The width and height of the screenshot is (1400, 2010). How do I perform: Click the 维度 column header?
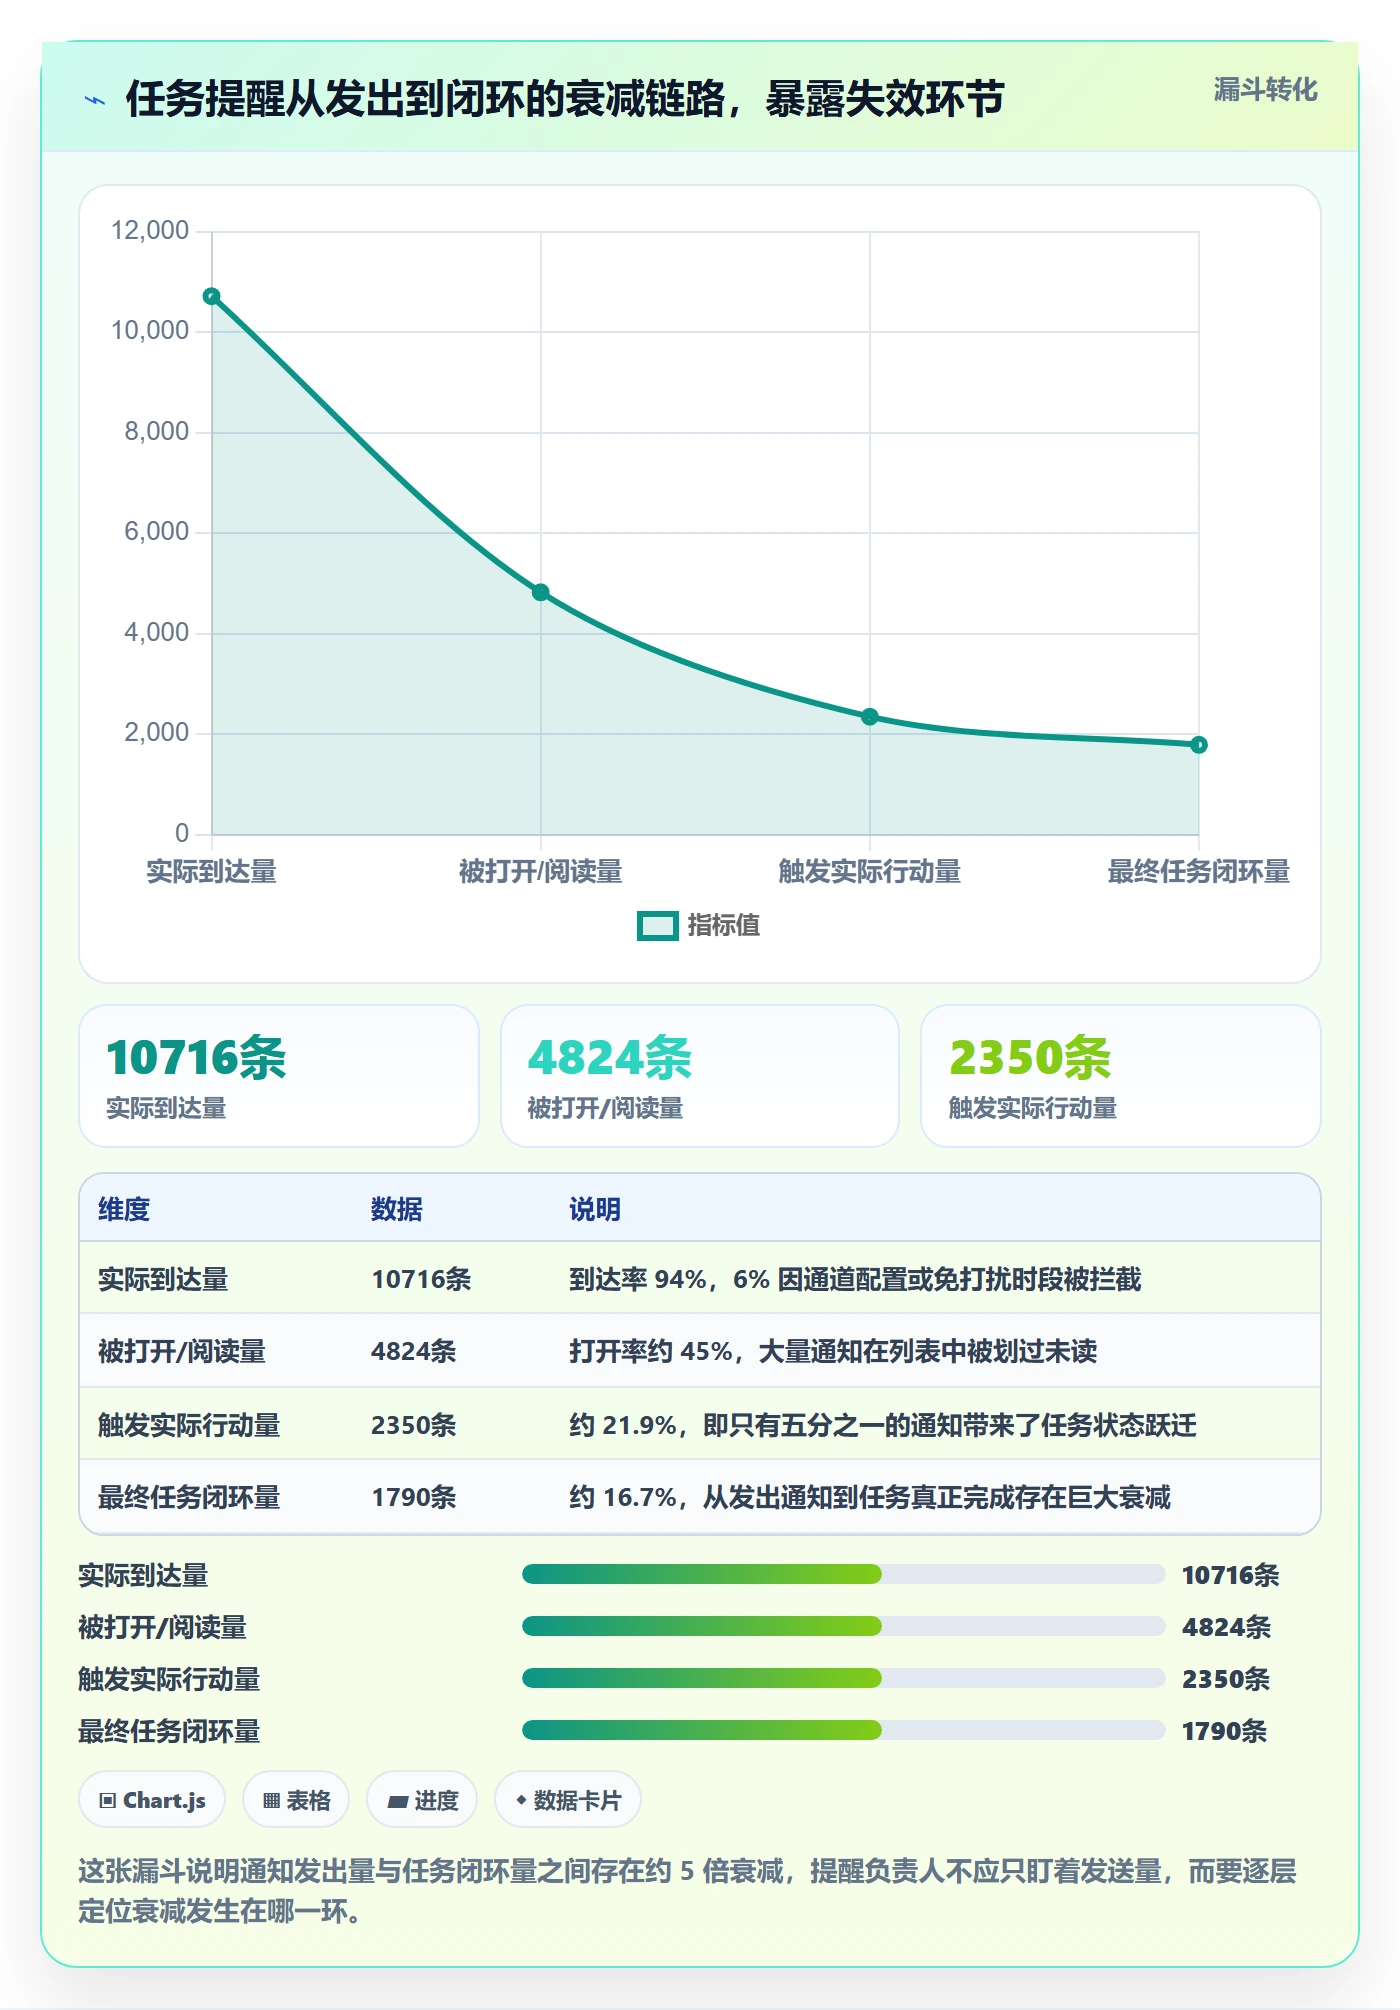pyautogui.click(x=124, y=1209)
